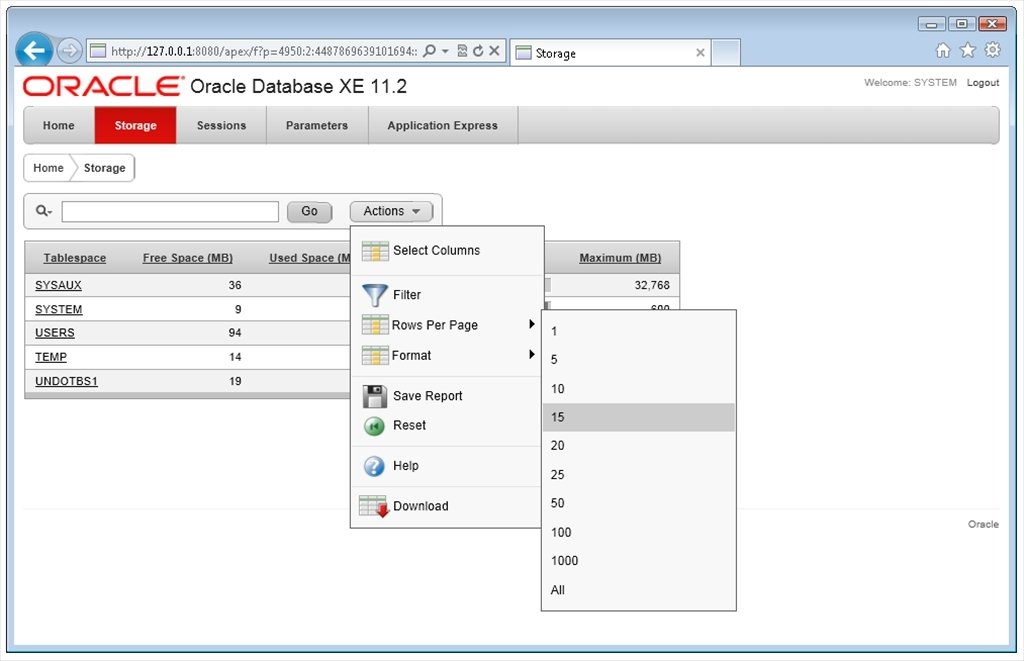Open favorites star icon

(x=968, y=50)
